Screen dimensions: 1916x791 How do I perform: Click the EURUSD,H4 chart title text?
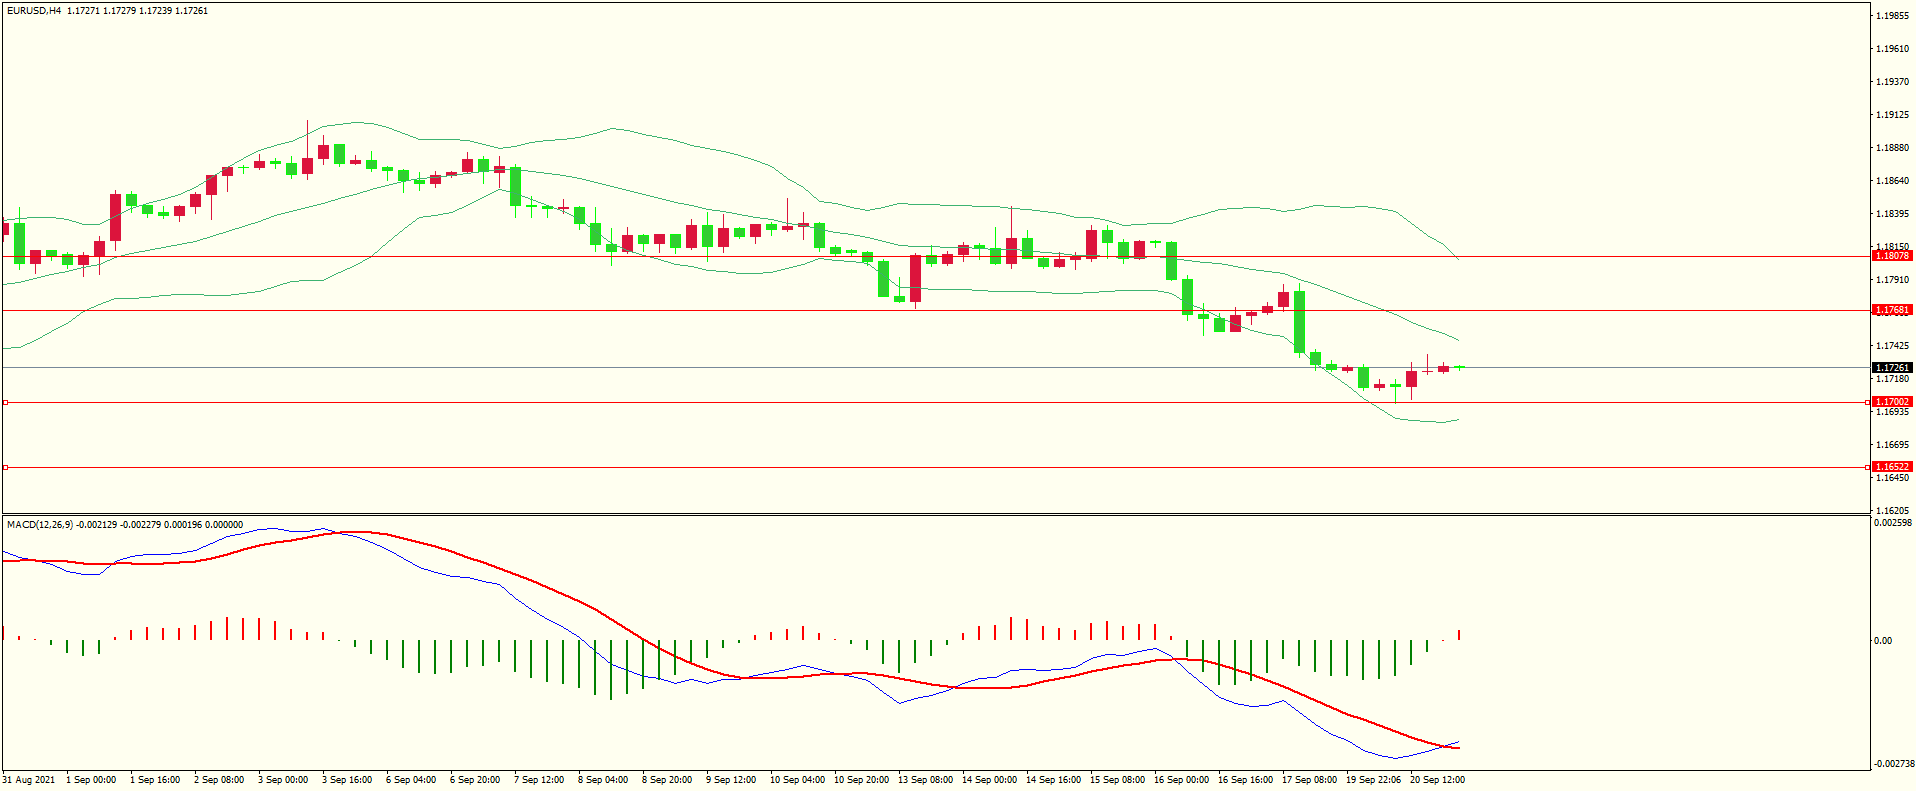point(34,11)
